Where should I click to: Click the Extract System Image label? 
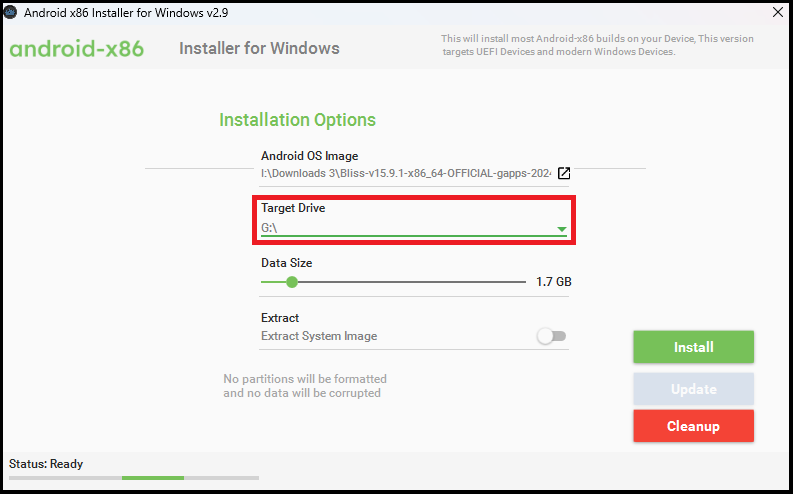point(319,337)
